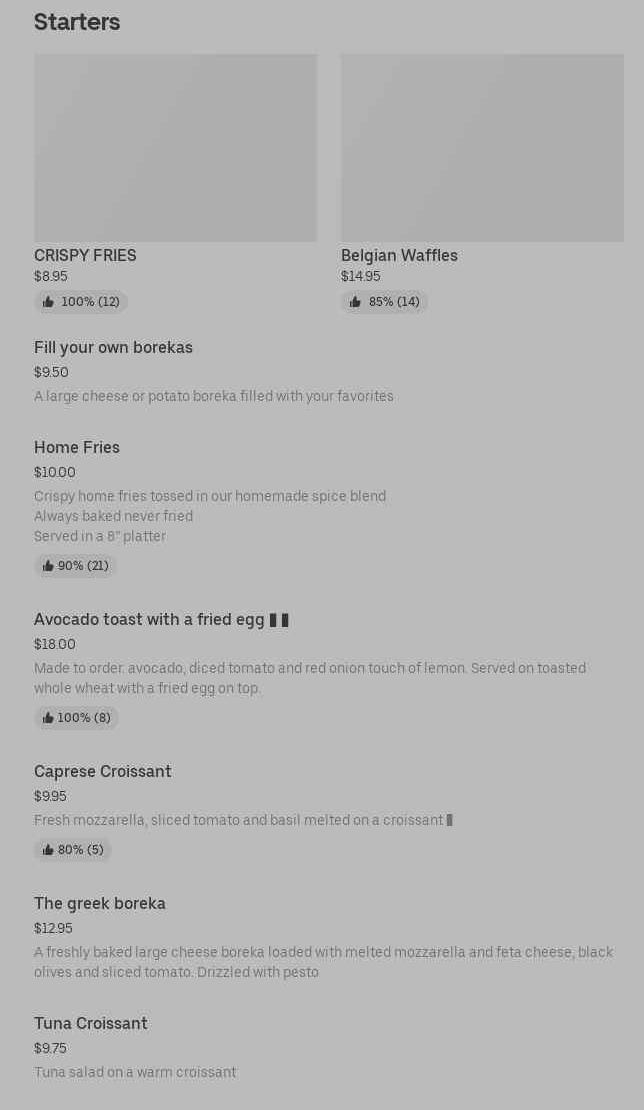This screenshot has width=644, height=1110.
Task: Select the Fill your own borekas item
Action: tap(113, 348)
